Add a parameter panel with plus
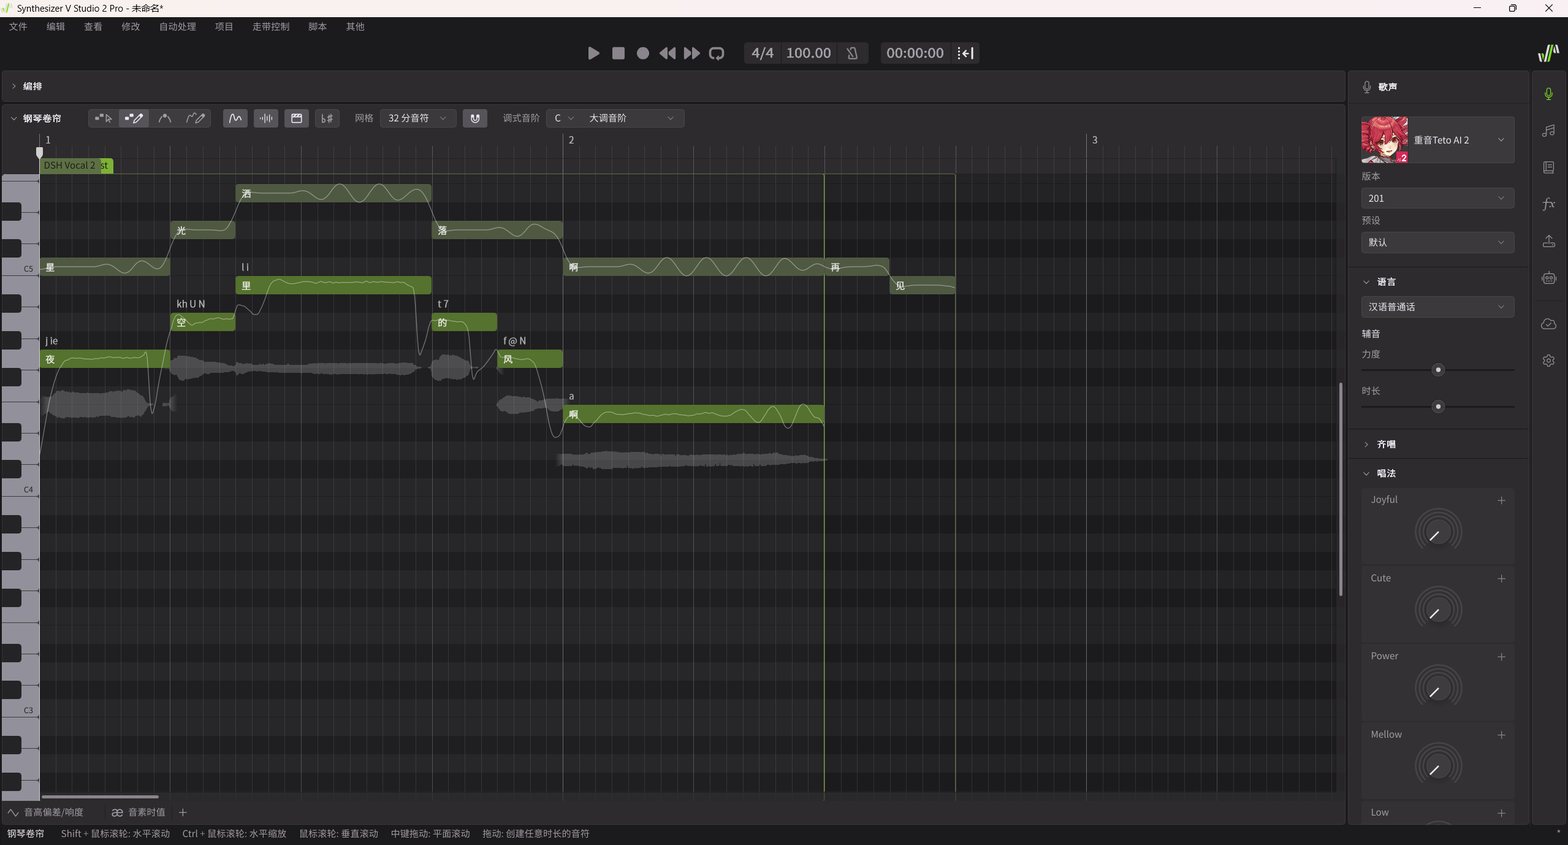 click(183, 812)
